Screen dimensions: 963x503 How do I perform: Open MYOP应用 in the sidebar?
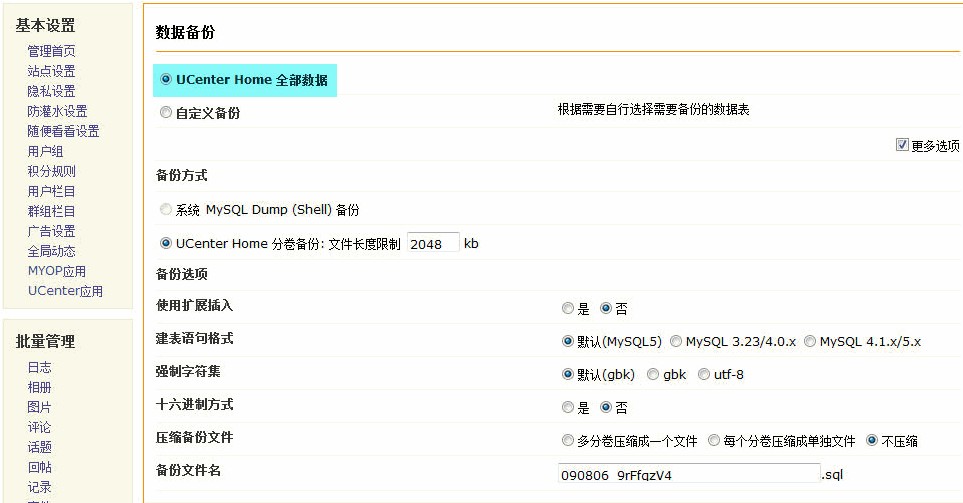coord(57,271)
